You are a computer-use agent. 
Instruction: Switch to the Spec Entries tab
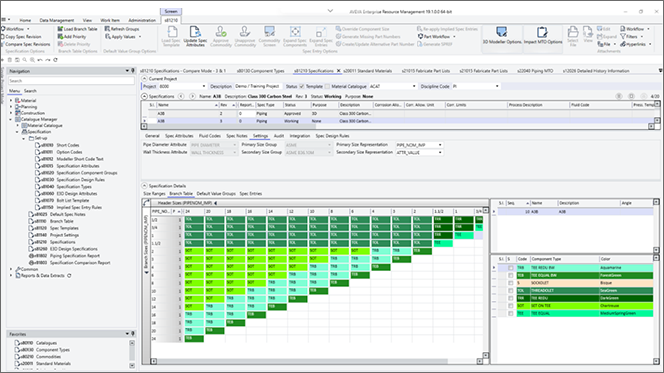click(x=251, y=193)
